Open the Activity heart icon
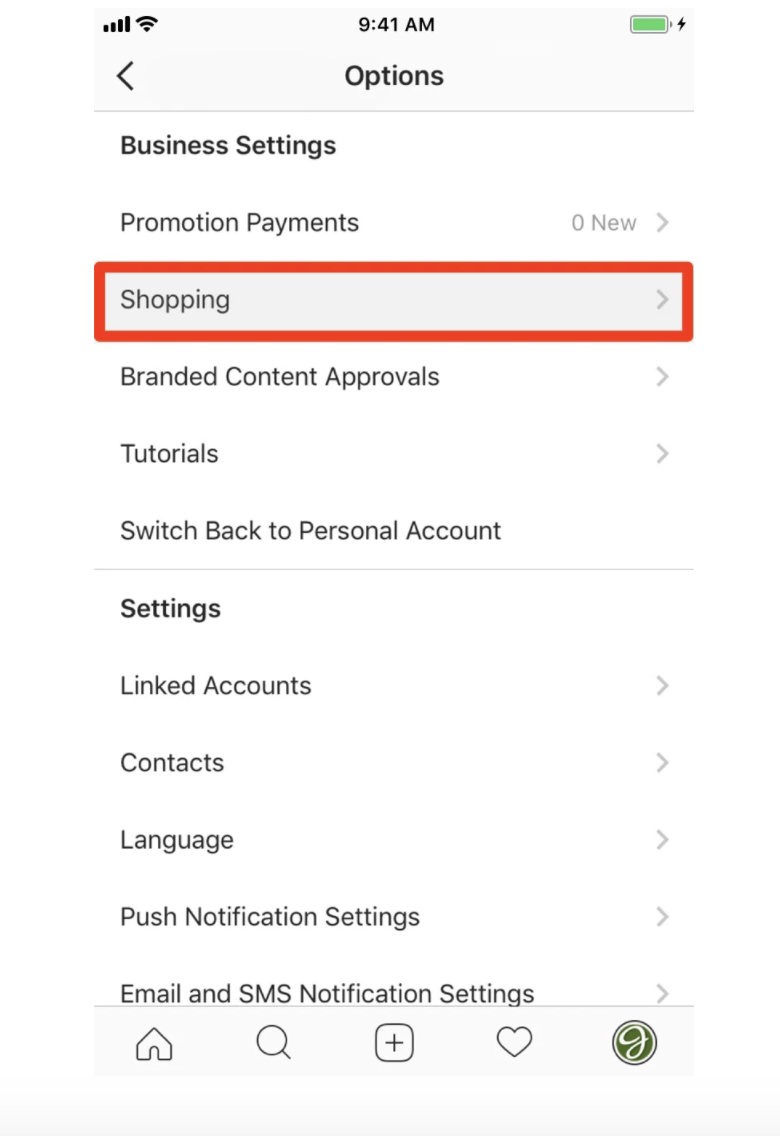Image resolution: width=780 pixels, height=1136 pixels. pos(514,1042)
